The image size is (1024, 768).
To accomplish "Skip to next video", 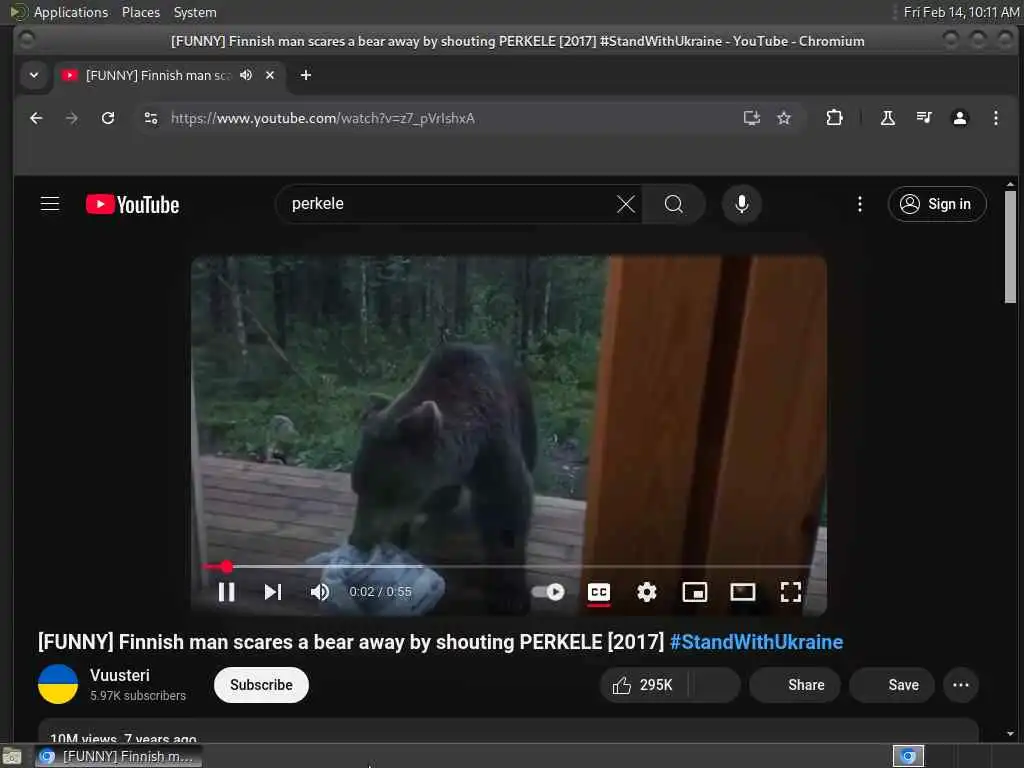I will pyautogui.click(x=273, y=592).
